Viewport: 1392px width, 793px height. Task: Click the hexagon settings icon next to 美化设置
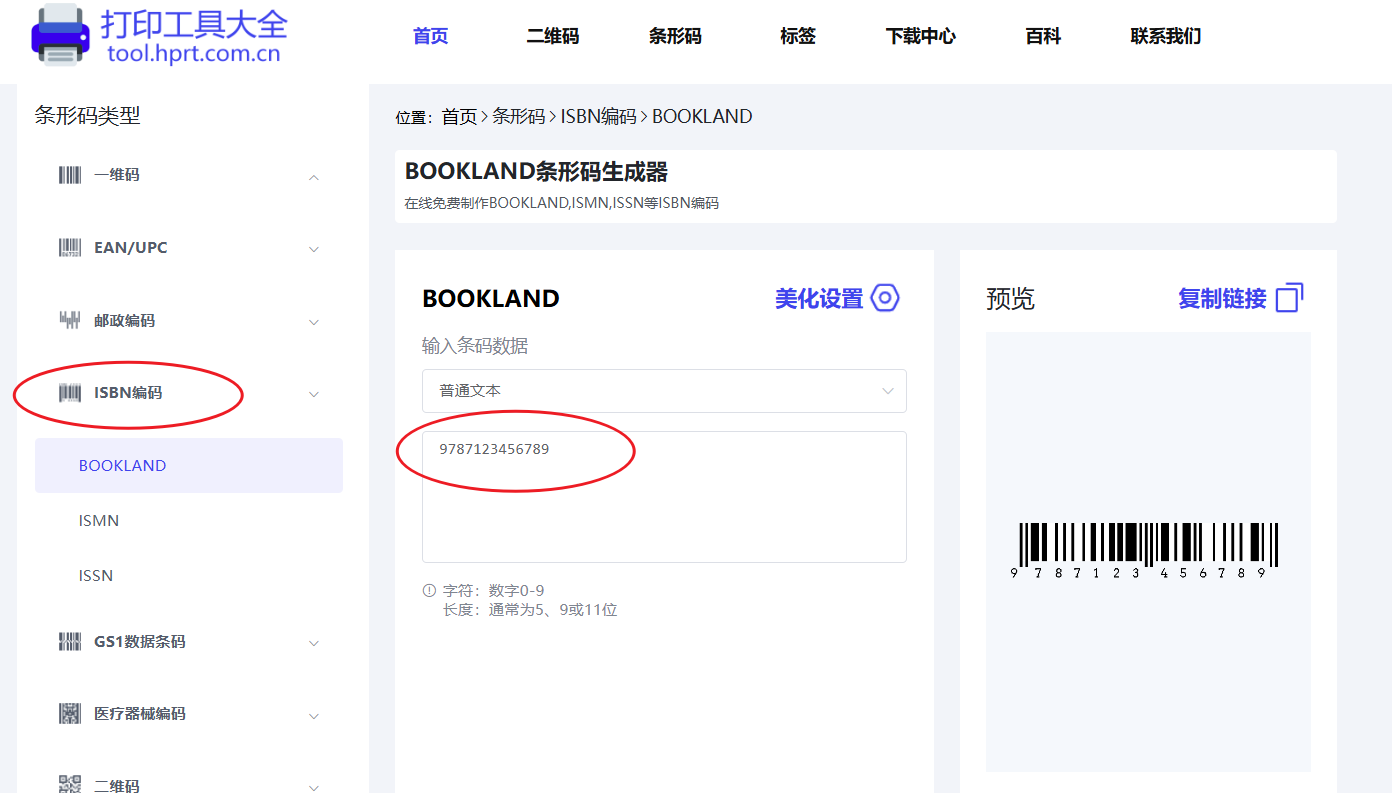coord(886,298)
